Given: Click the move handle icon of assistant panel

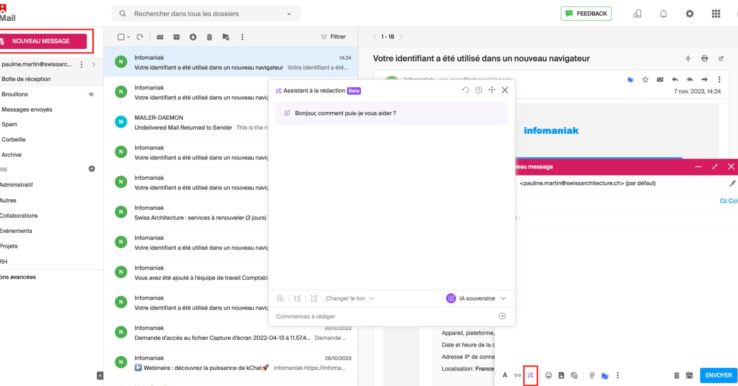Looking at the screenshot, I should click(491, 90).
